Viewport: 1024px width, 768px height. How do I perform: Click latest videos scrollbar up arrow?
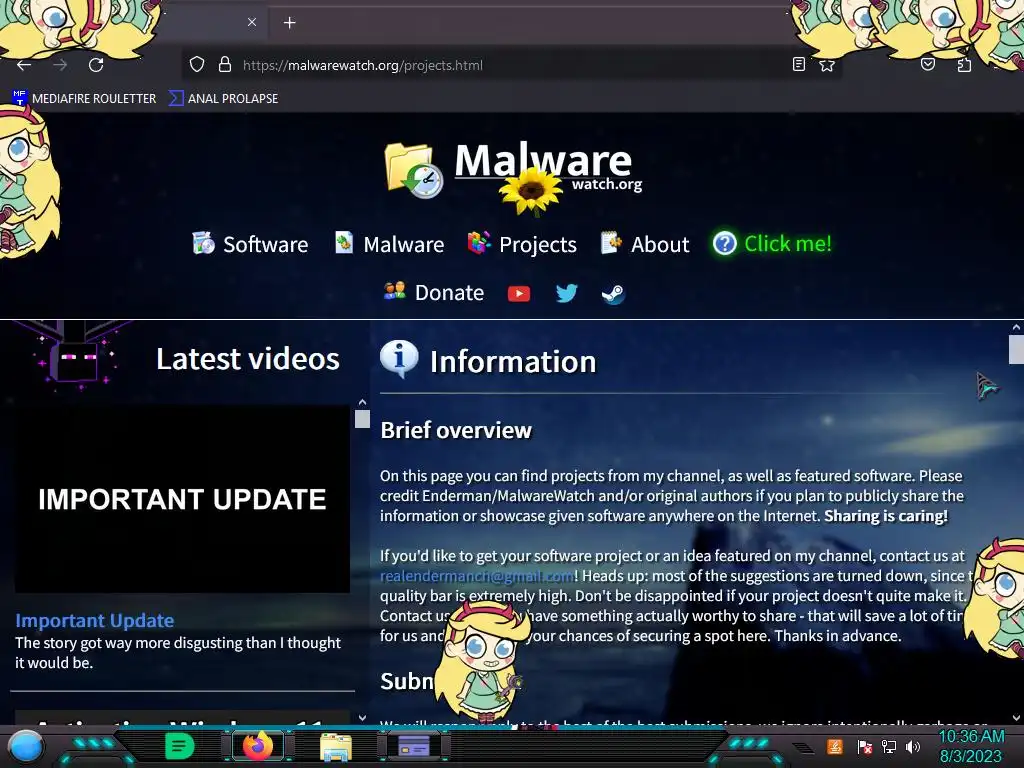(x=362, y=402)
